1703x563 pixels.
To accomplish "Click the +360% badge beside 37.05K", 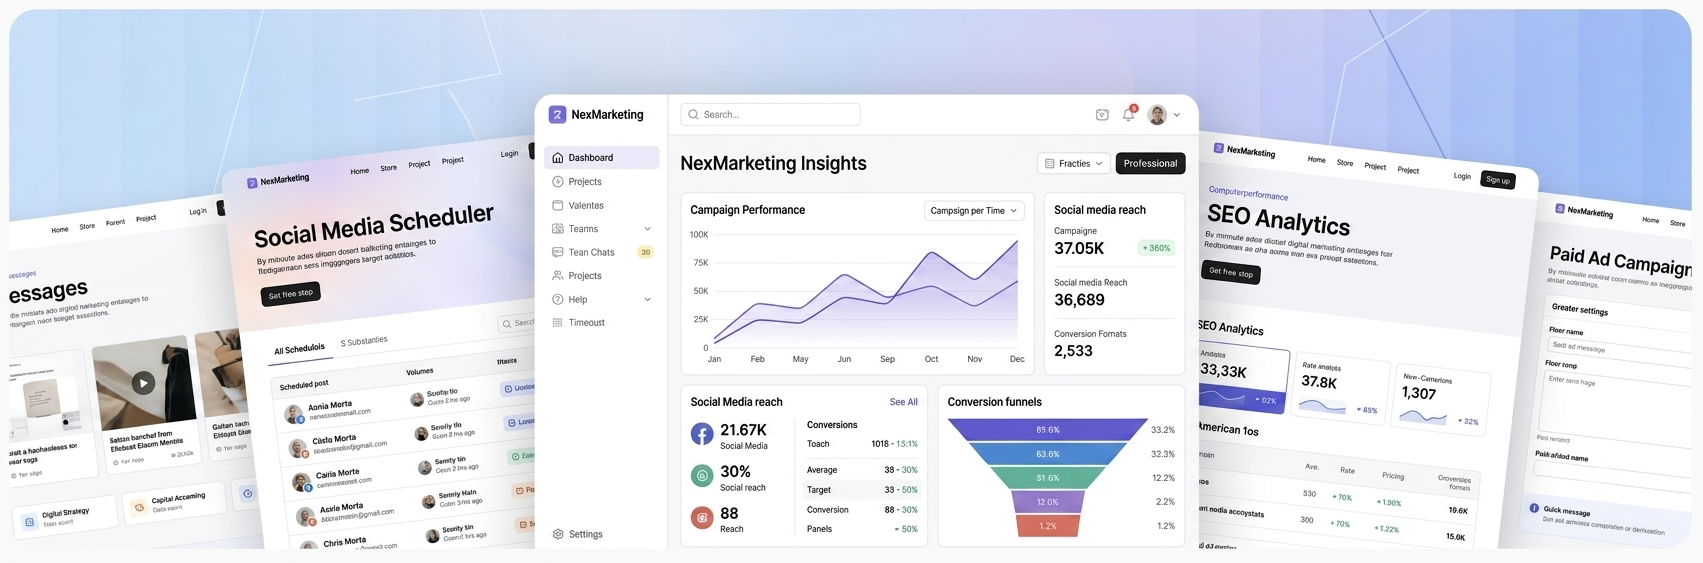I will pos(1156,248).
